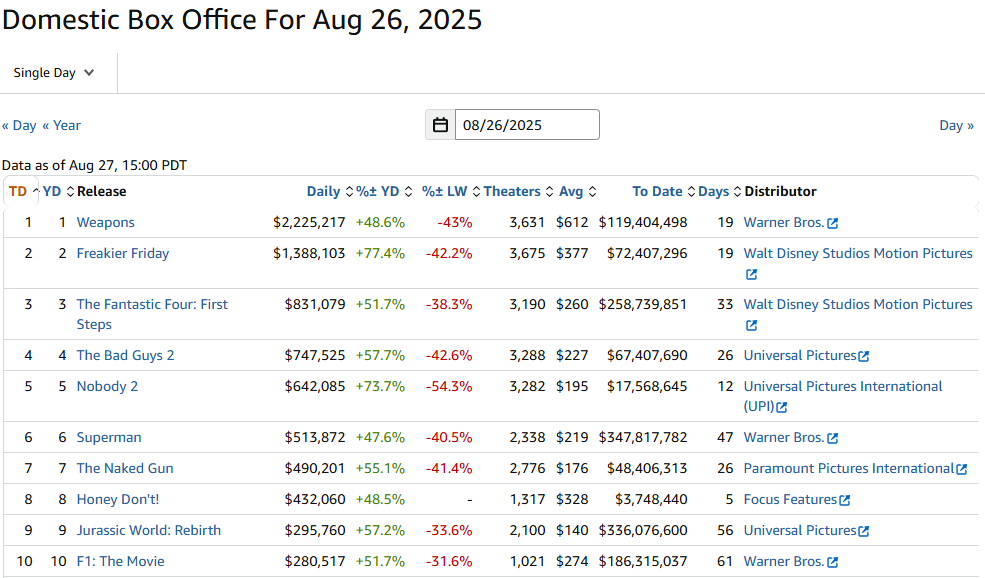The height and width of the screenshot is (578, 985).
Task: Open external link icon under Fantastic Four's distributor
Action: [x=751, y=325]
